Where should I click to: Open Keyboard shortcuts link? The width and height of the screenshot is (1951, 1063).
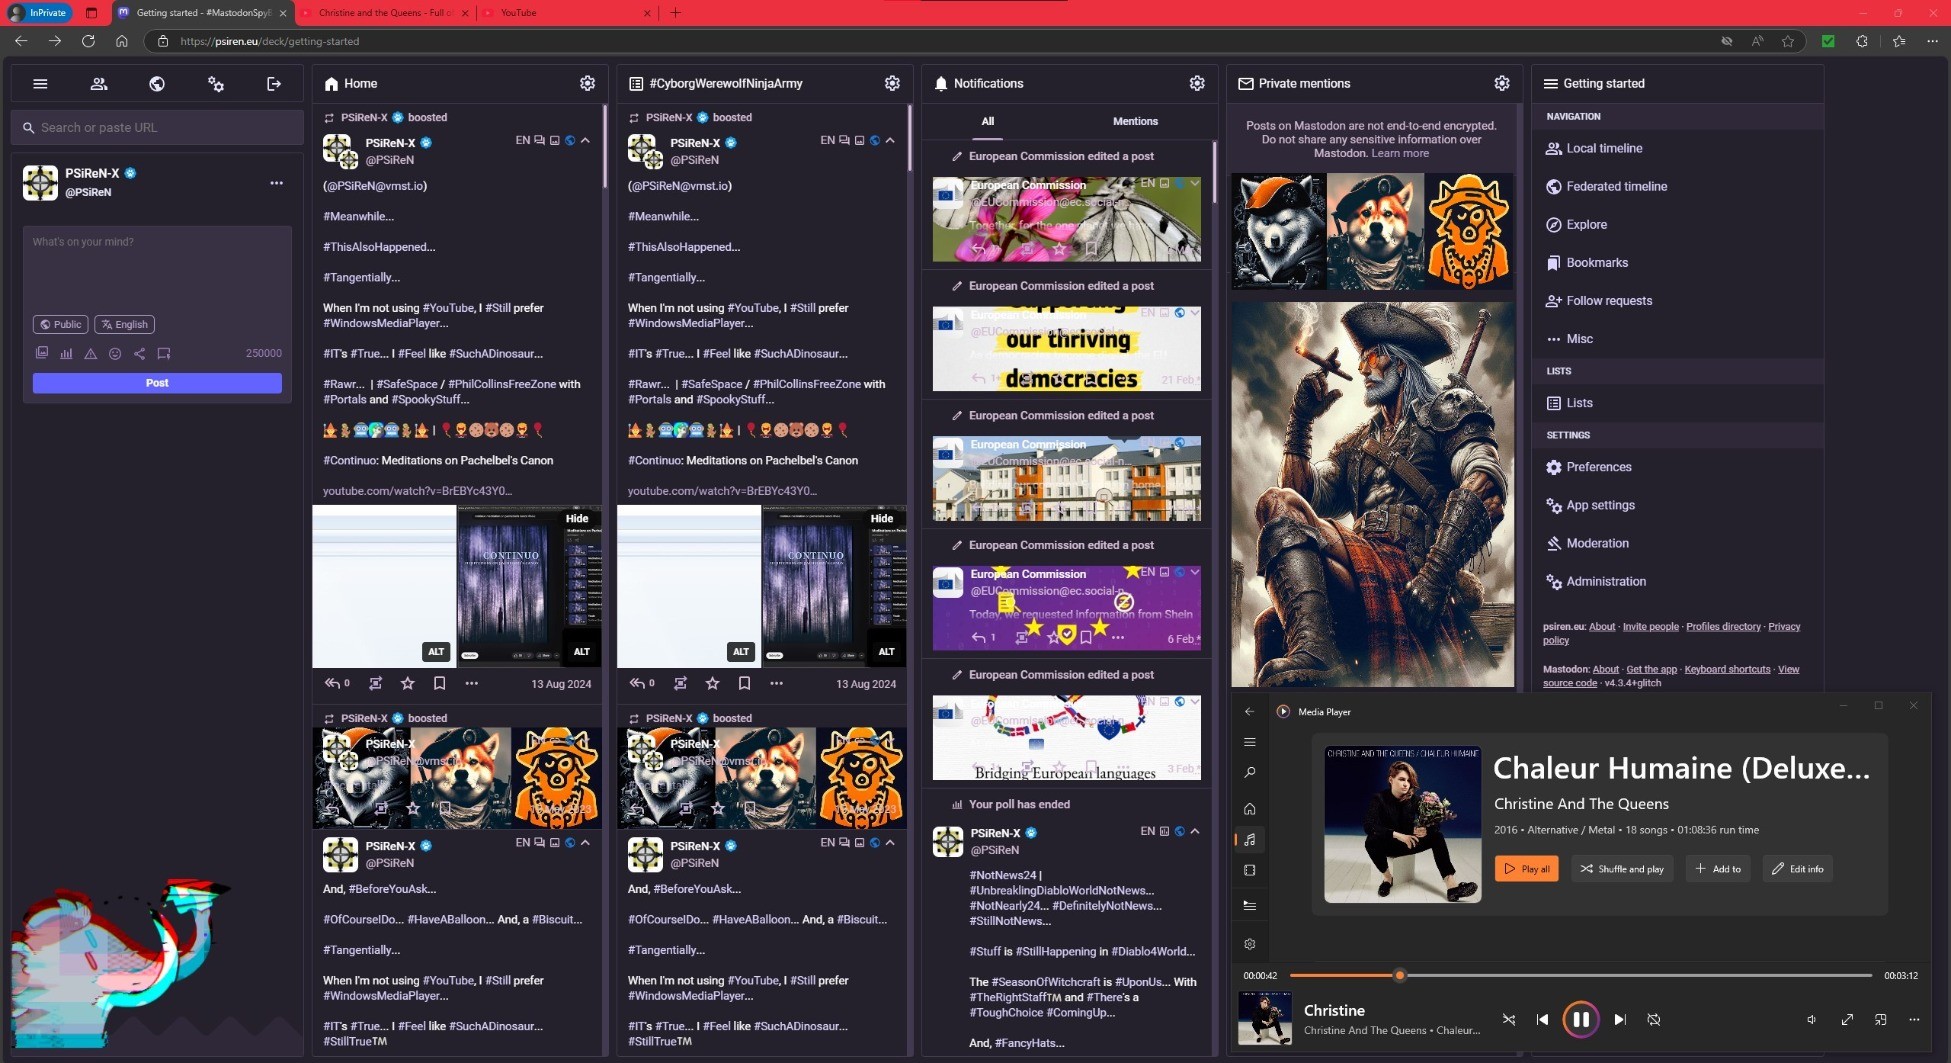point(1727,669)
